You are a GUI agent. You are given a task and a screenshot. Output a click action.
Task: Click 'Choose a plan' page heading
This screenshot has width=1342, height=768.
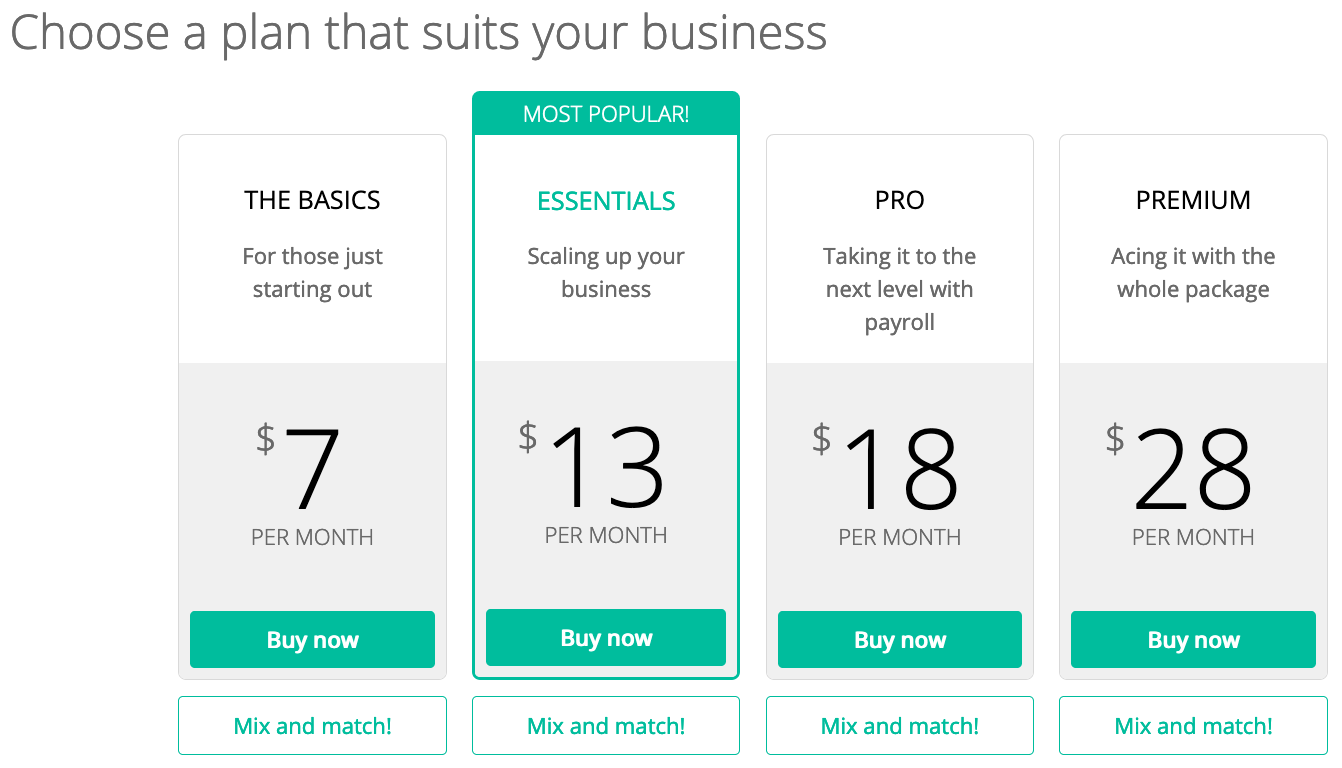(x=418, y=33)
